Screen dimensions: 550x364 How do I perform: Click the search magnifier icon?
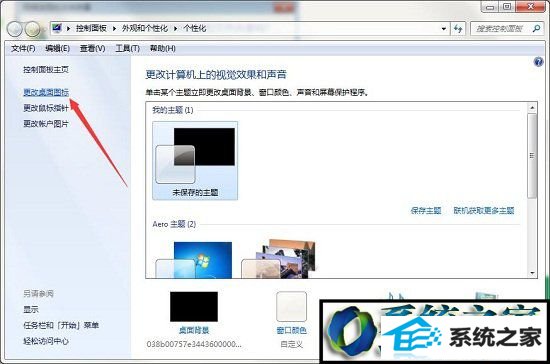pos(536,28)
